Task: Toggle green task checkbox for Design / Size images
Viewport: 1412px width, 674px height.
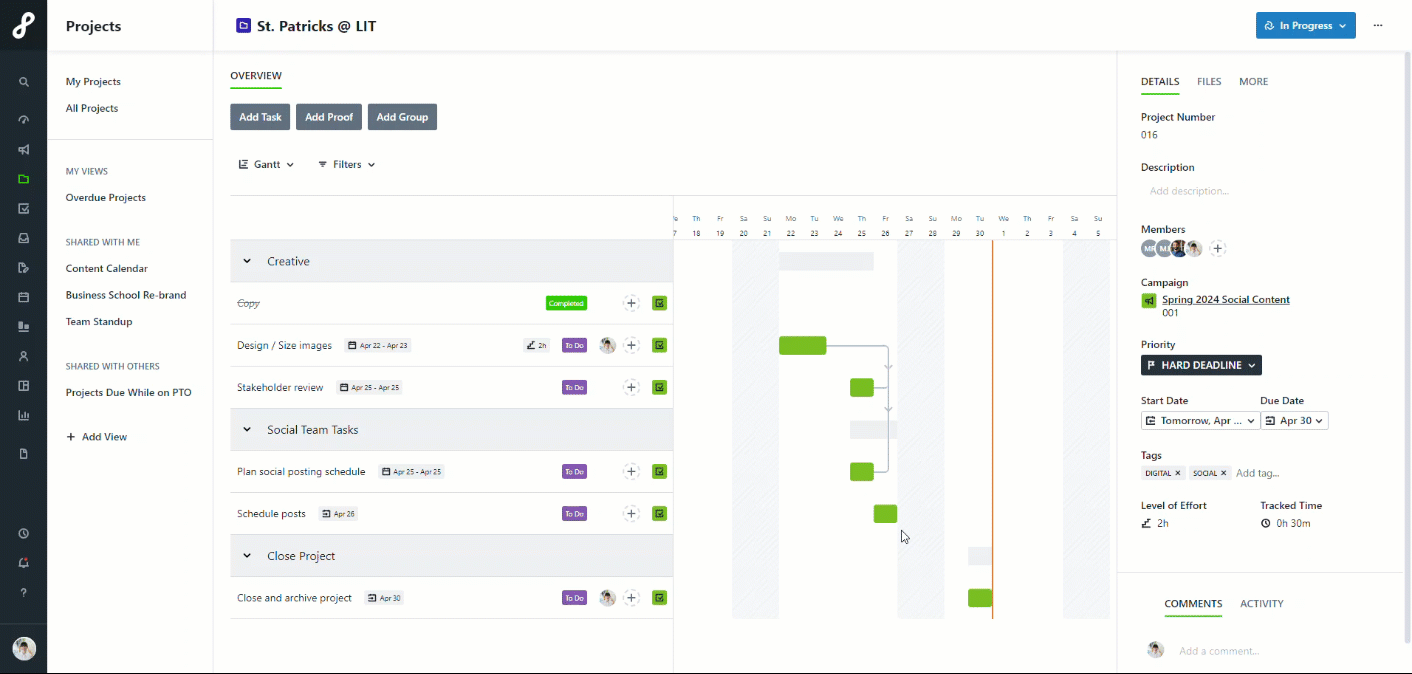Action: 659,345
